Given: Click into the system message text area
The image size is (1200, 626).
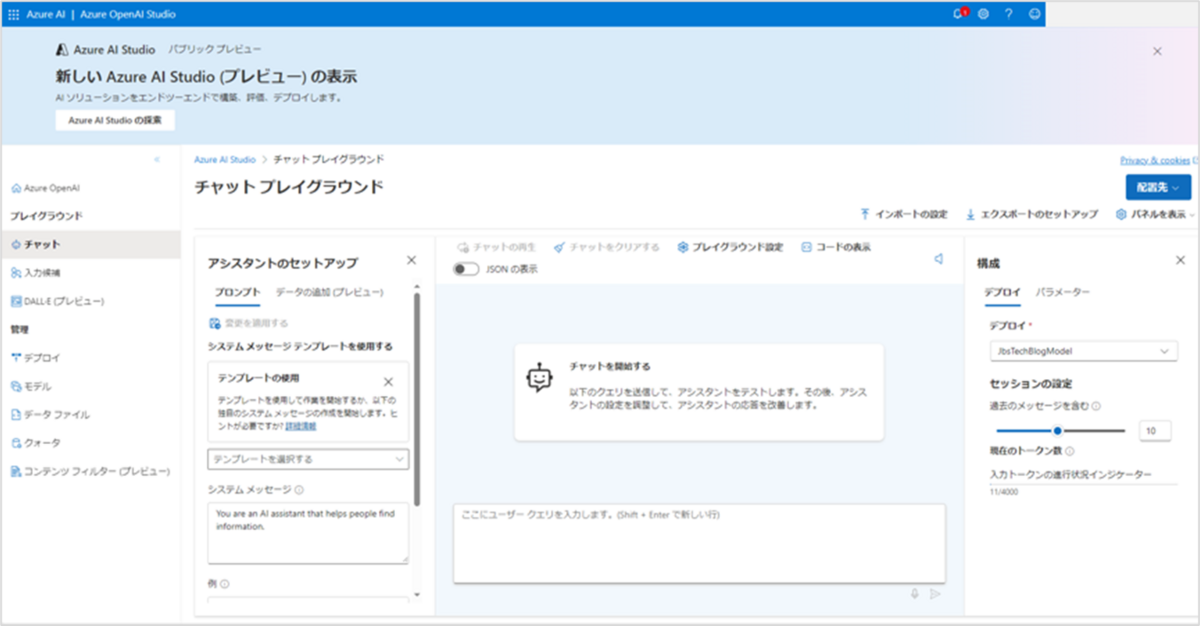Looking at the screenshot, I should [x=308, y=533].
